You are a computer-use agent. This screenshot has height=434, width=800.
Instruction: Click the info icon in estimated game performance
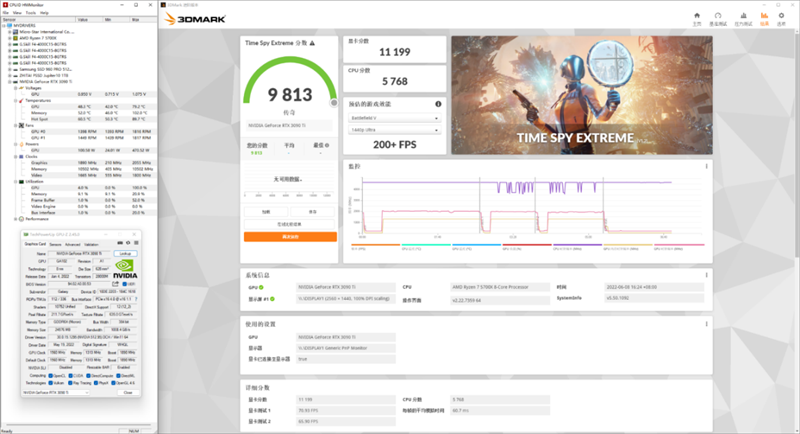(438, 104)
